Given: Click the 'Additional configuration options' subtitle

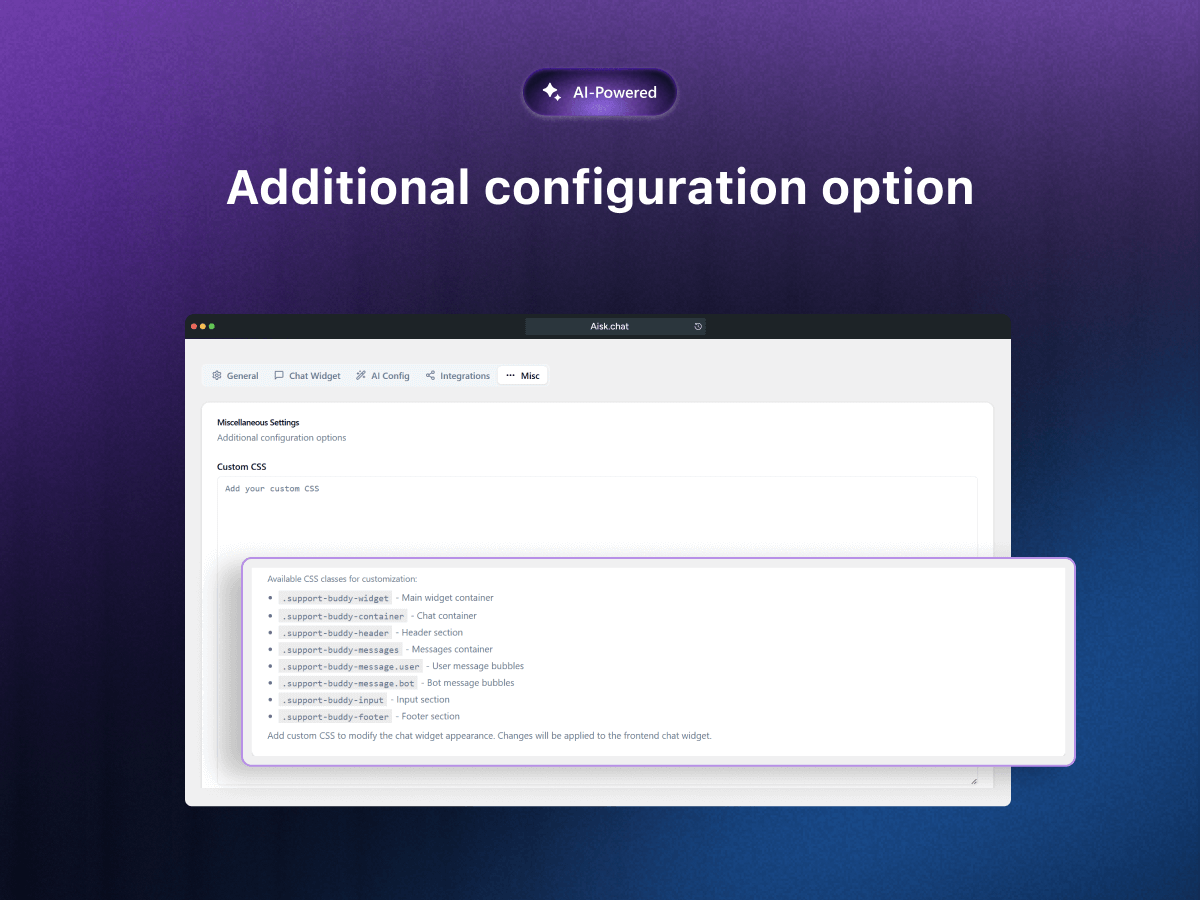Looking at the screenshot, I should [282, 438].
